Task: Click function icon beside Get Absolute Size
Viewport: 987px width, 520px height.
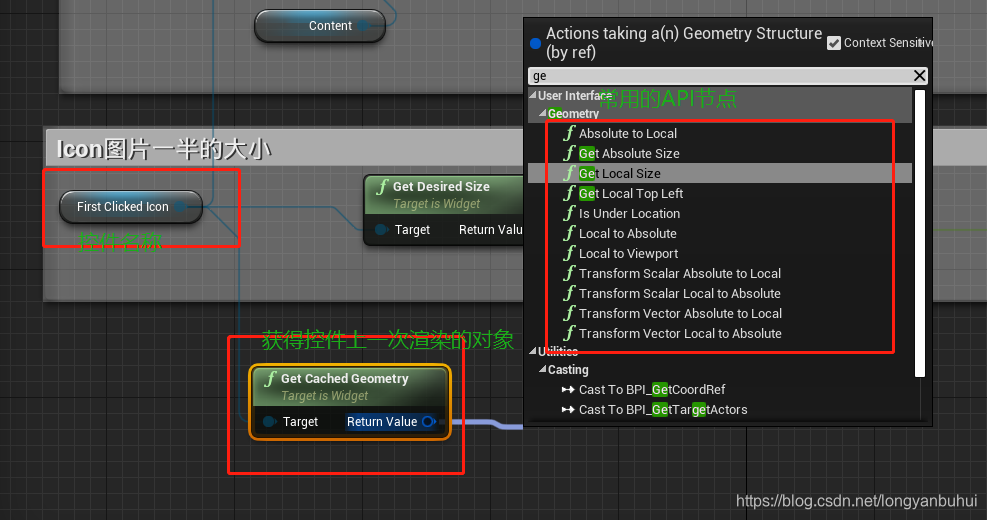Action: click(570, 153)
